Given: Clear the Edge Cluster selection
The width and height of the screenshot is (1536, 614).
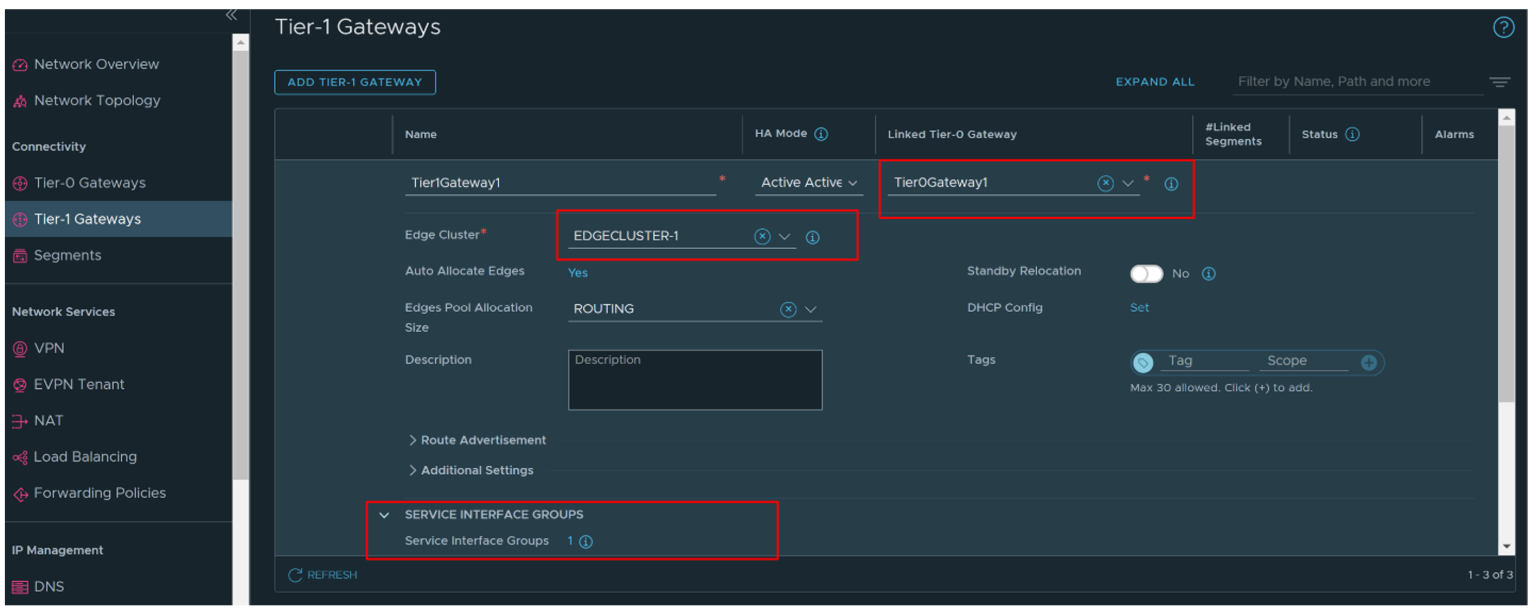Looking at the screenshot, I should 762,237.
